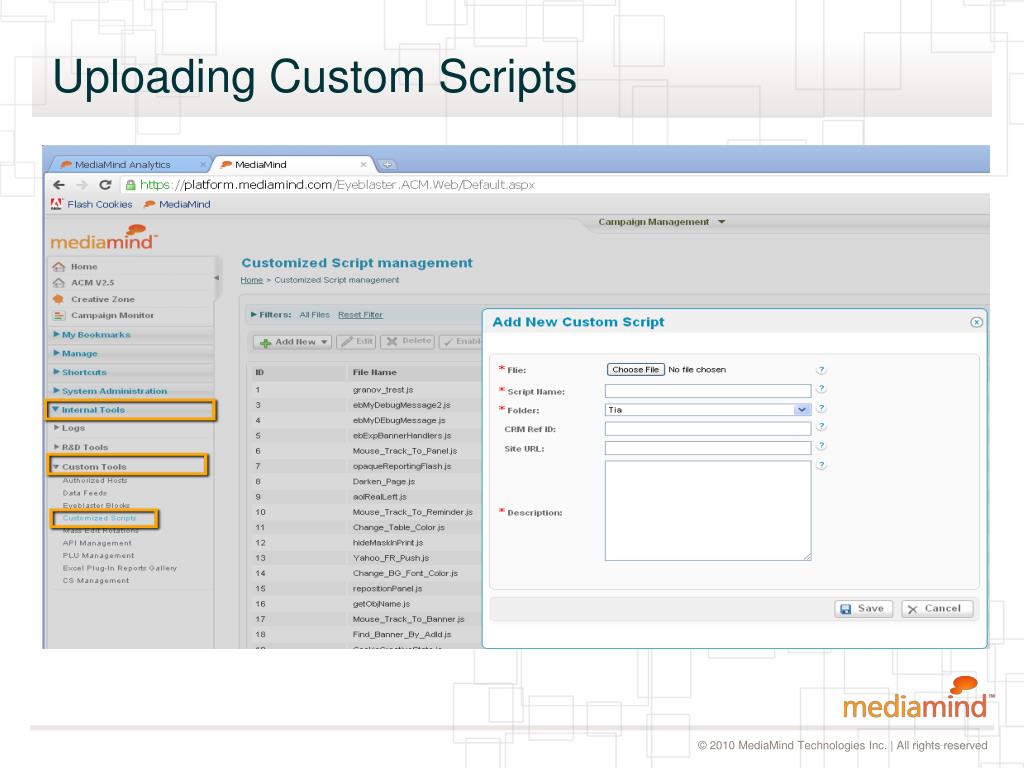Select Customized Scripts in sidebar

click(x=99, y=519)
